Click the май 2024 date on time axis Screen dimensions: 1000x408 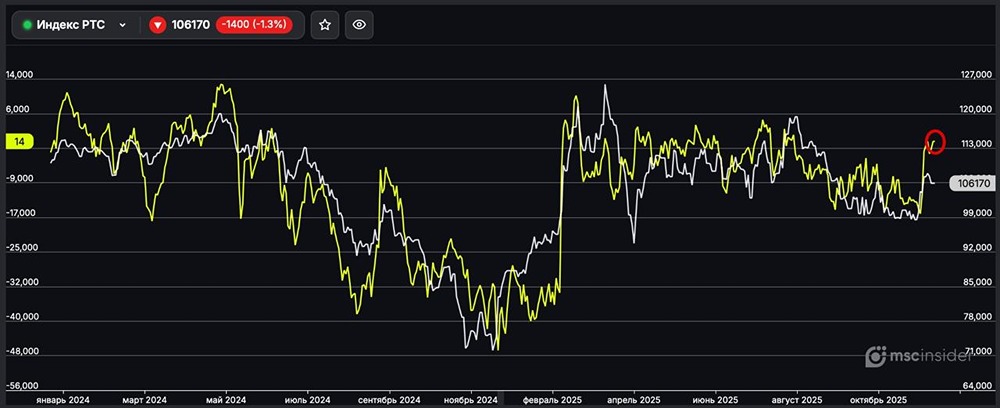pos(226,400)
